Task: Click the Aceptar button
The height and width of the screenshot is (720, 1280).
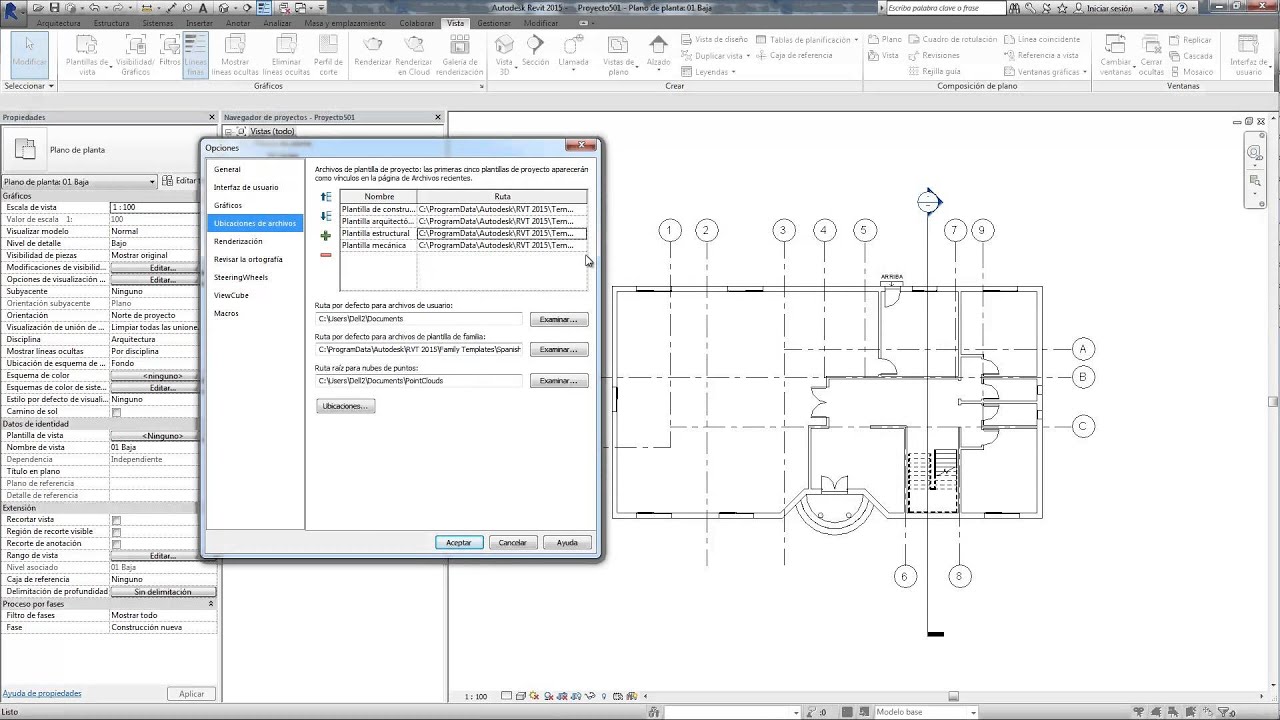Action: (459, 543)
